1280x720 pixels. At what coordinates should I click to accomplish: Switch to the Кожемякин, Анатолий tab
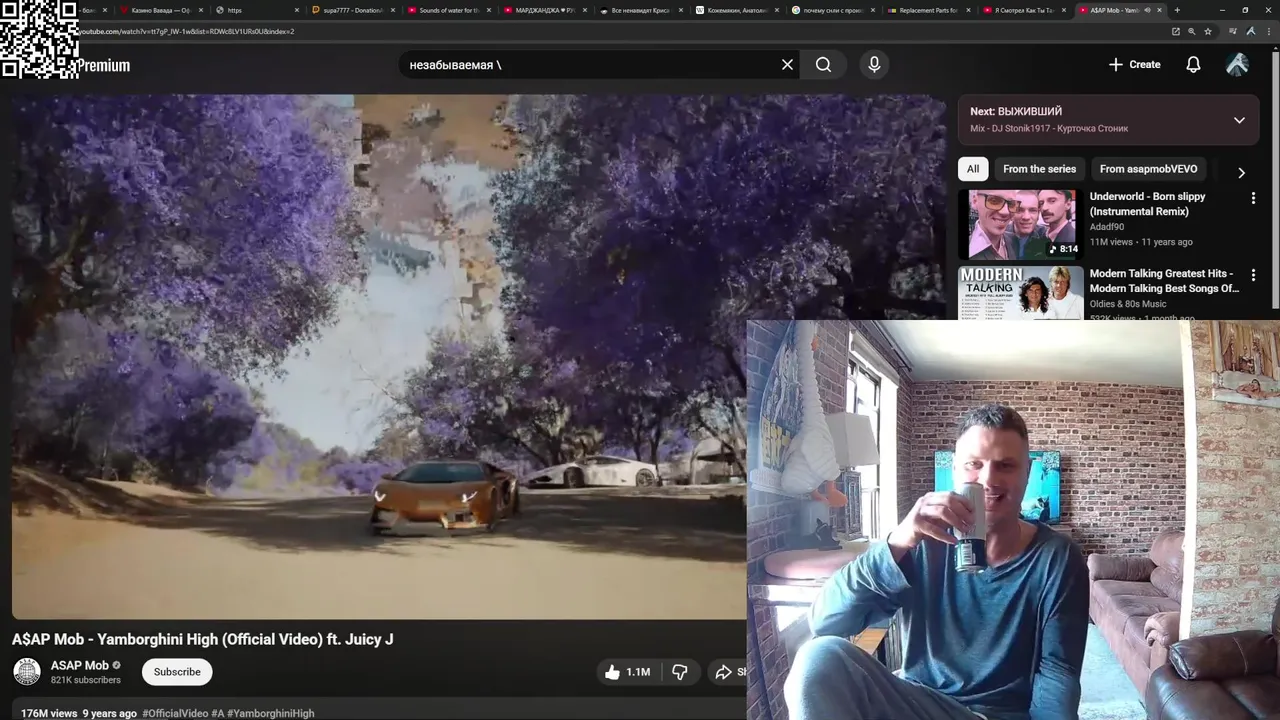point(736,10)
